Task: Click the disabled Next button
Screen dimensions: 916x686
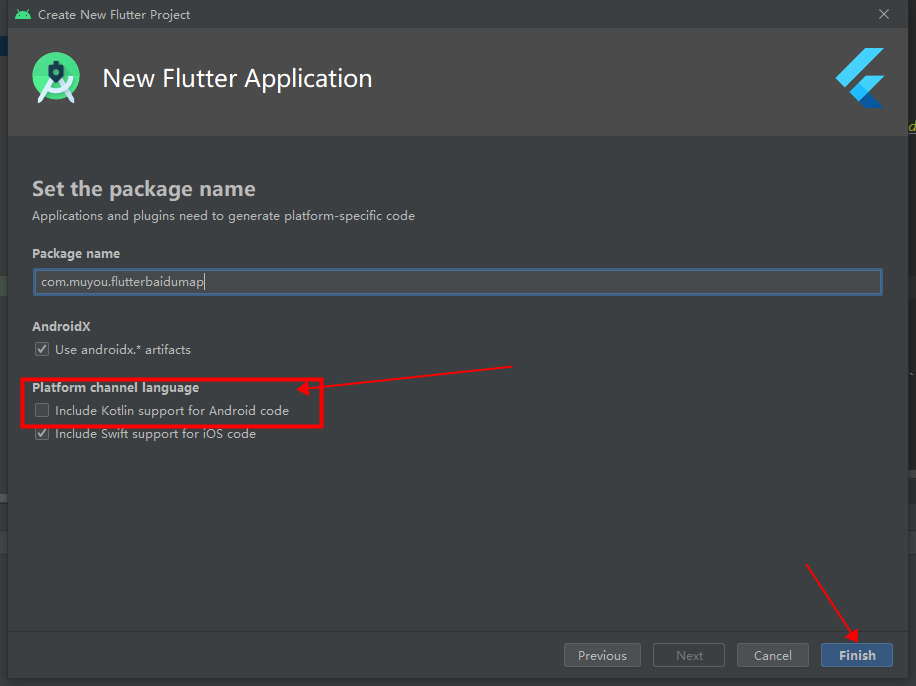Action: pyautogui.click(x=689, y=655)
